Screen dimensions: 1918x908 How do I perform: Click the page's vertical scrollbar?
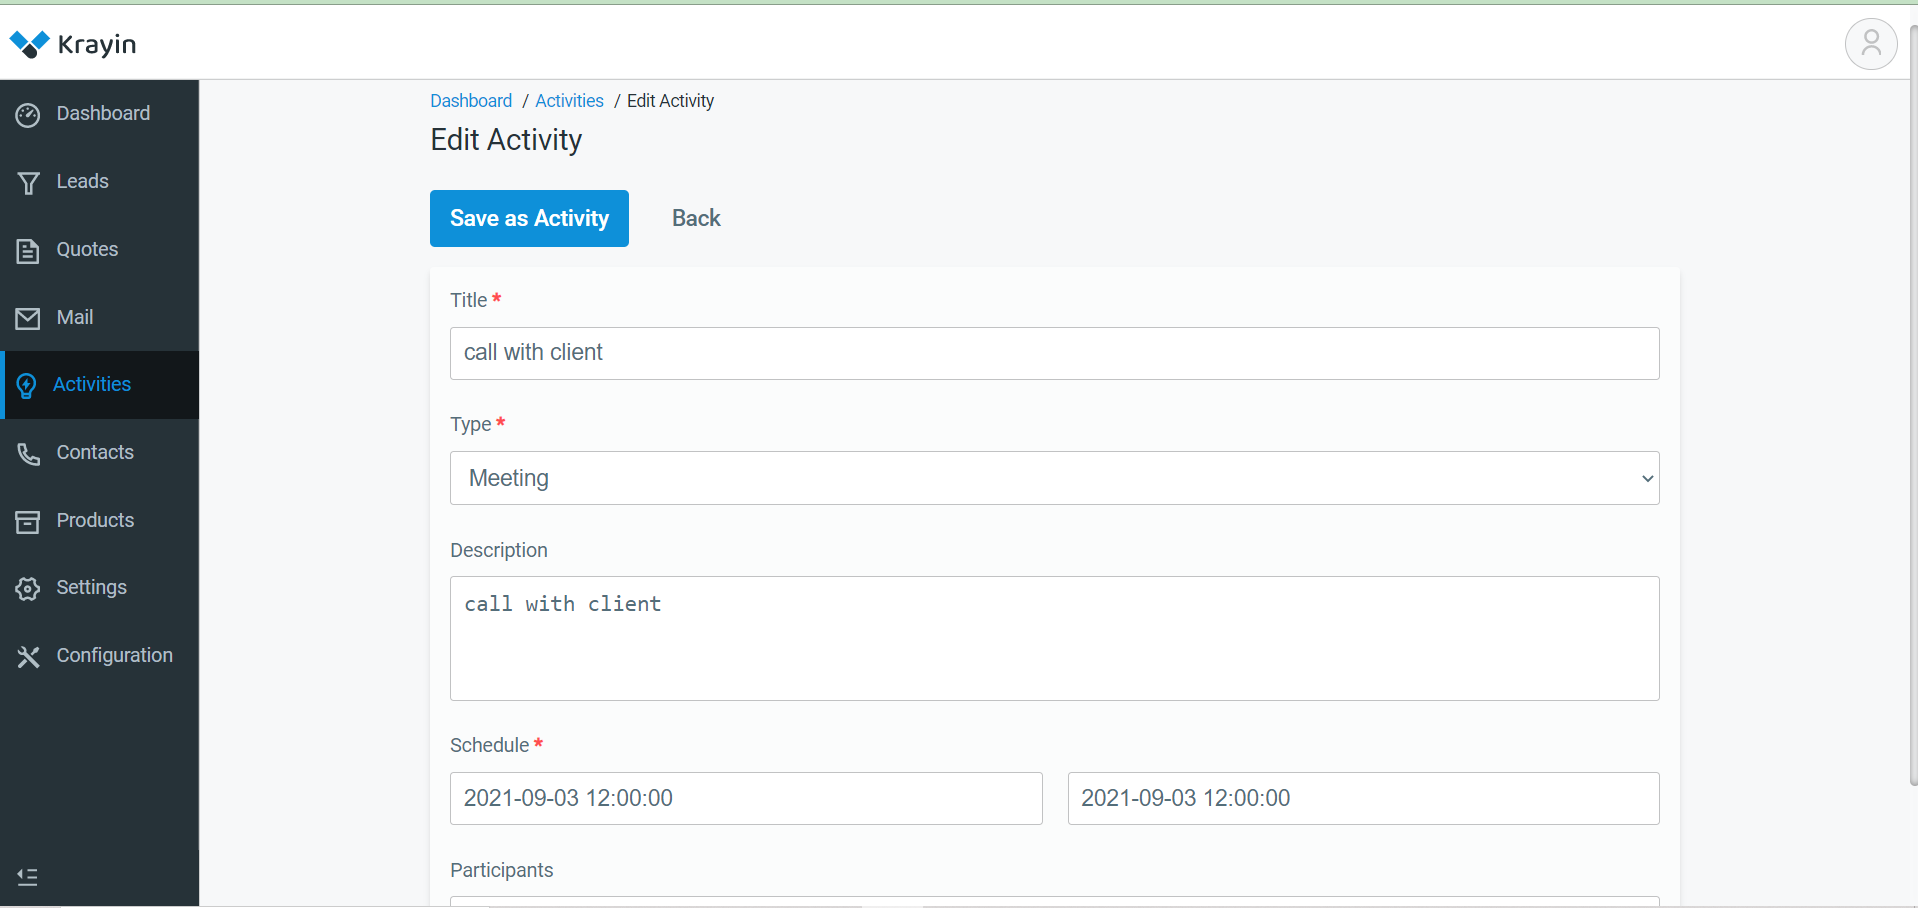[1912, 400]
